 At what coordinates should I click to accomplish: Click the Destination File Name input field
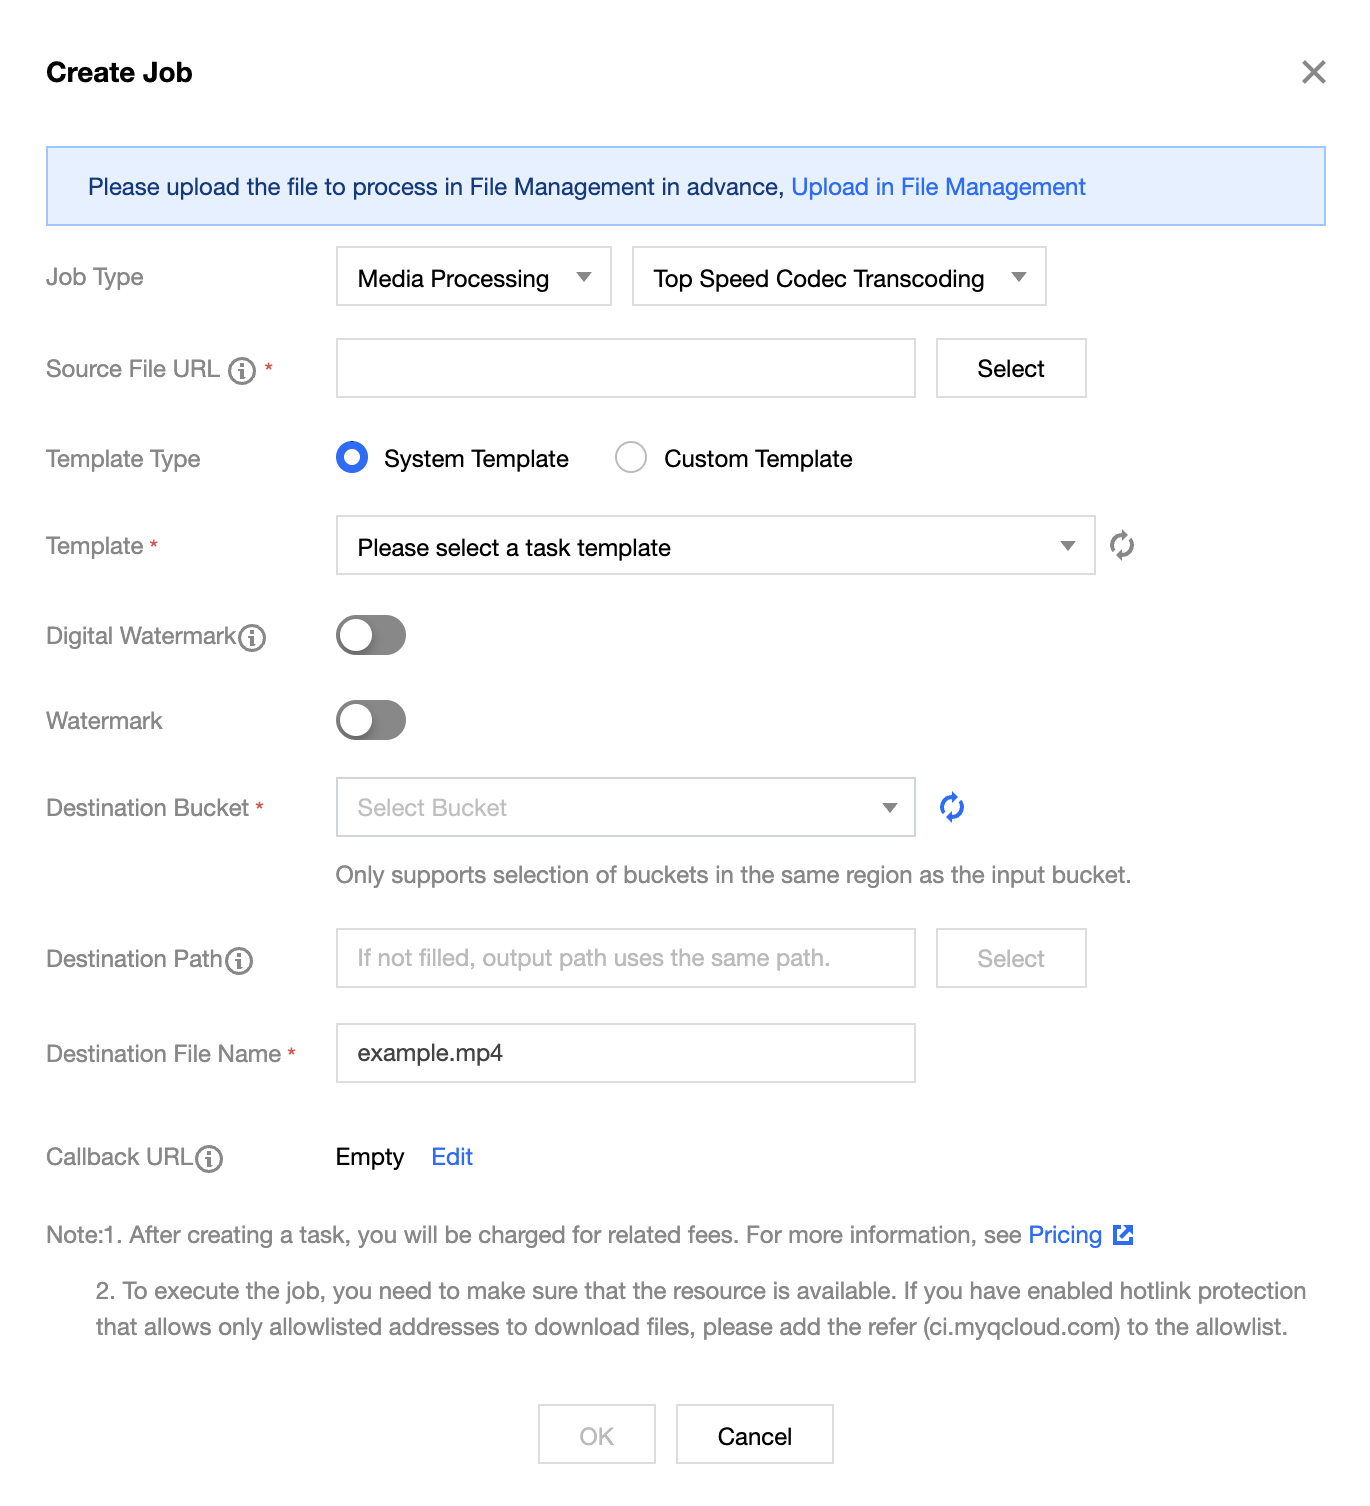tap(625, 1053)
